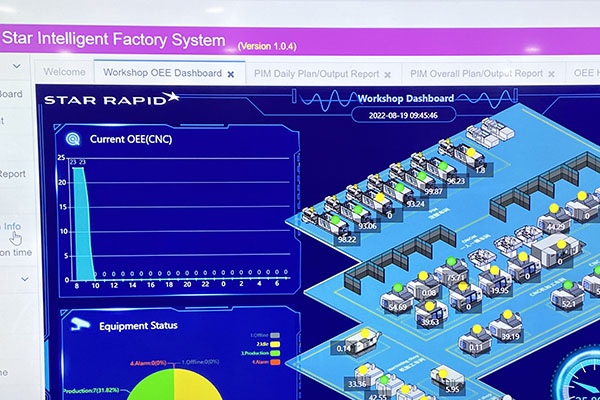Click the dashboard timestamp 2022-08-19 09:45:46

pos(403,115)
